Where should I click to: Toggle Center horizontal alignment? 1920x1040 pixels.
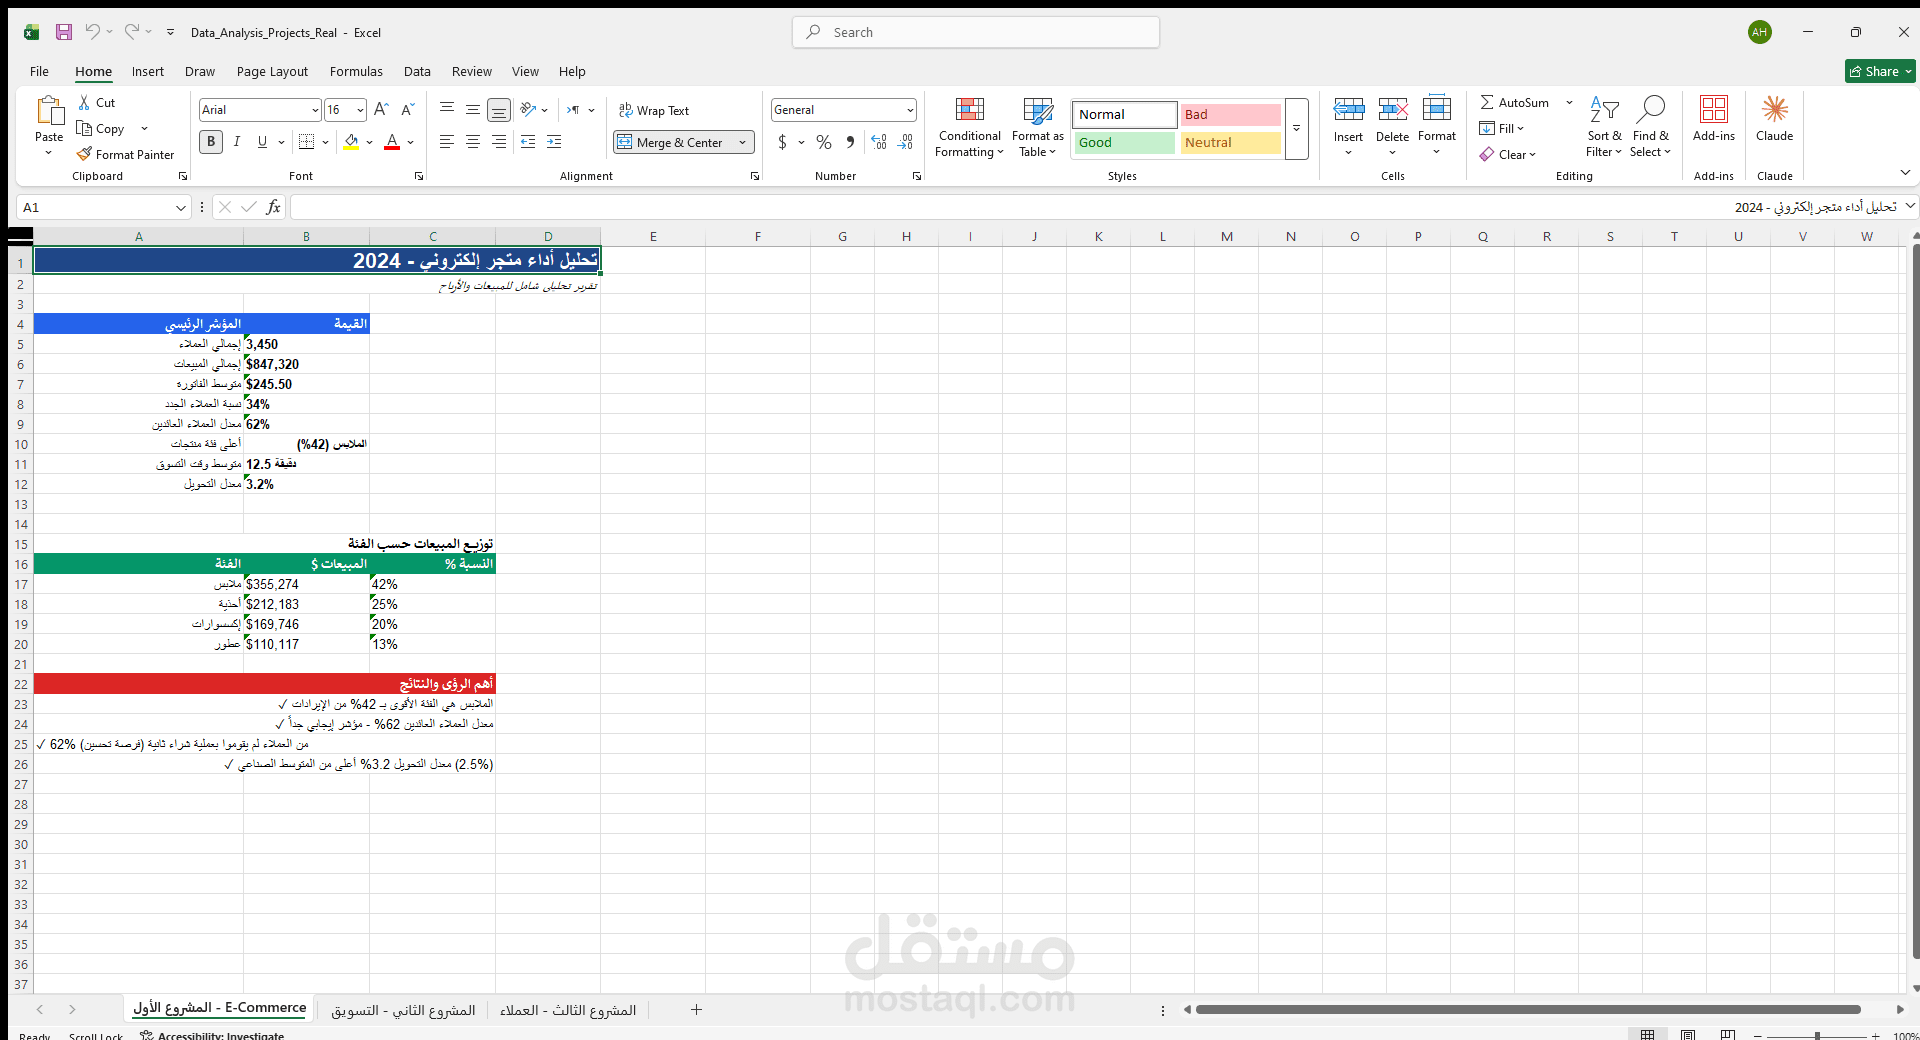pyautogui.click(x=473, y=142)
